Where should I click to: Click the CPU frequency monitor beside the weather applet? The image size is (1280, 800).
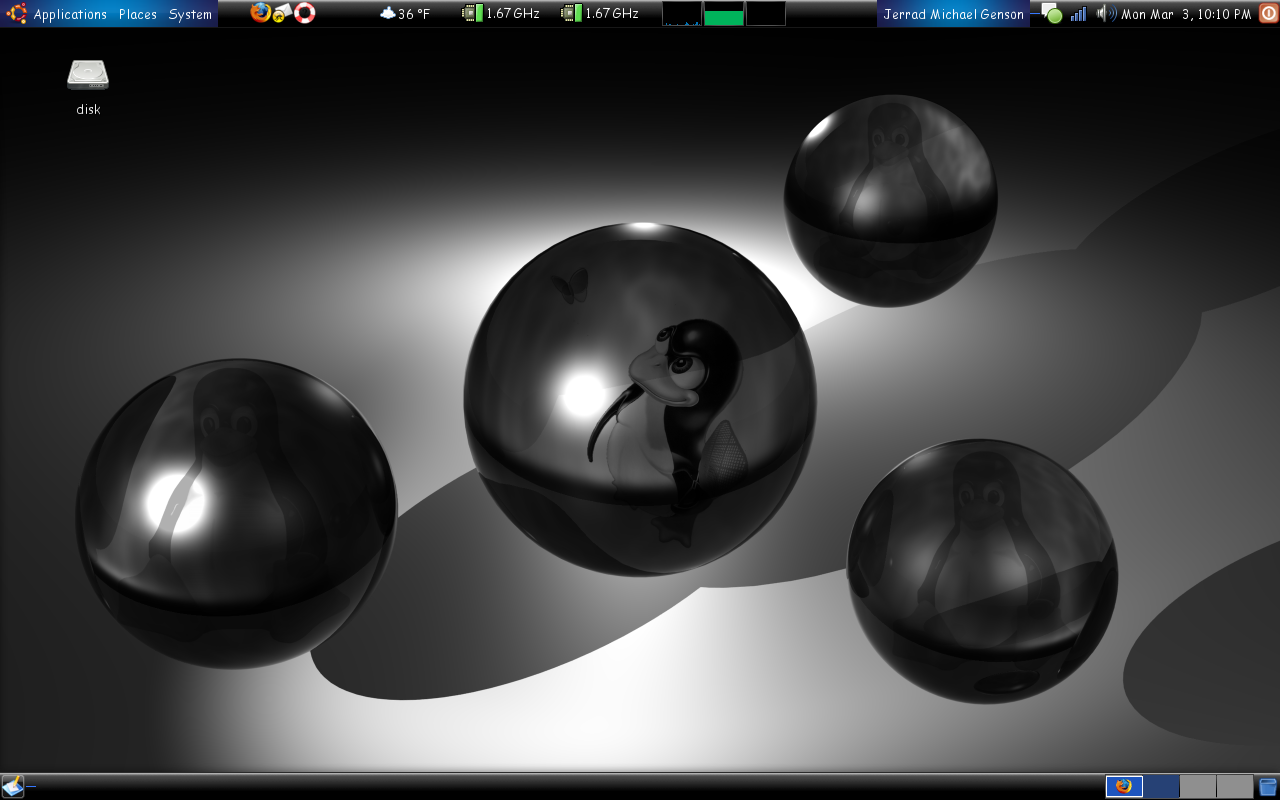pyautogui.click(x=500, y=14)
